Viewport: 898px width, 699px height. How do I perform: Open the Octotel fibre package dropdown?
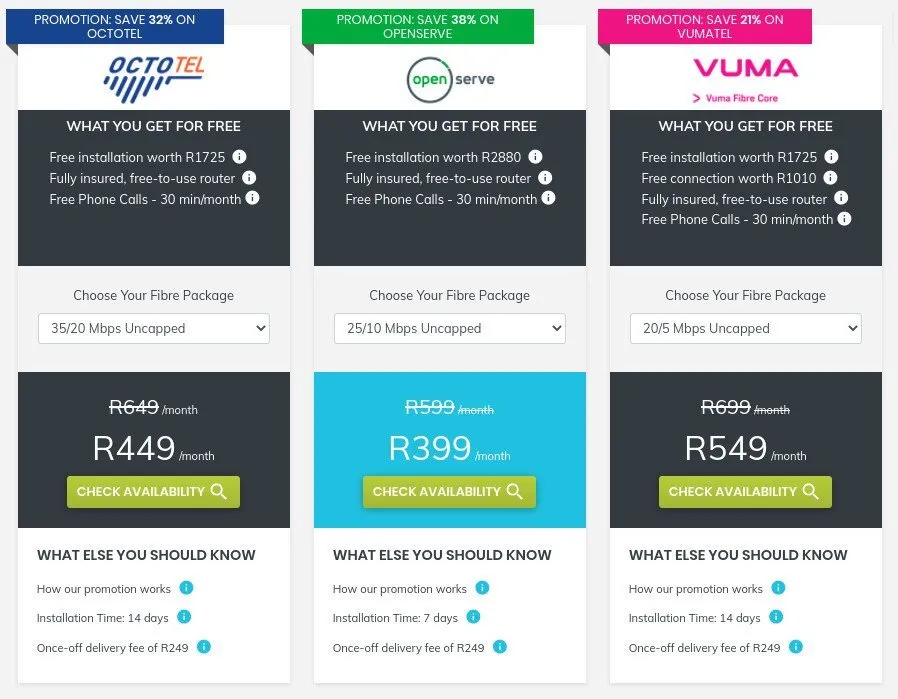pyautogui.click(x=153, y=328)
